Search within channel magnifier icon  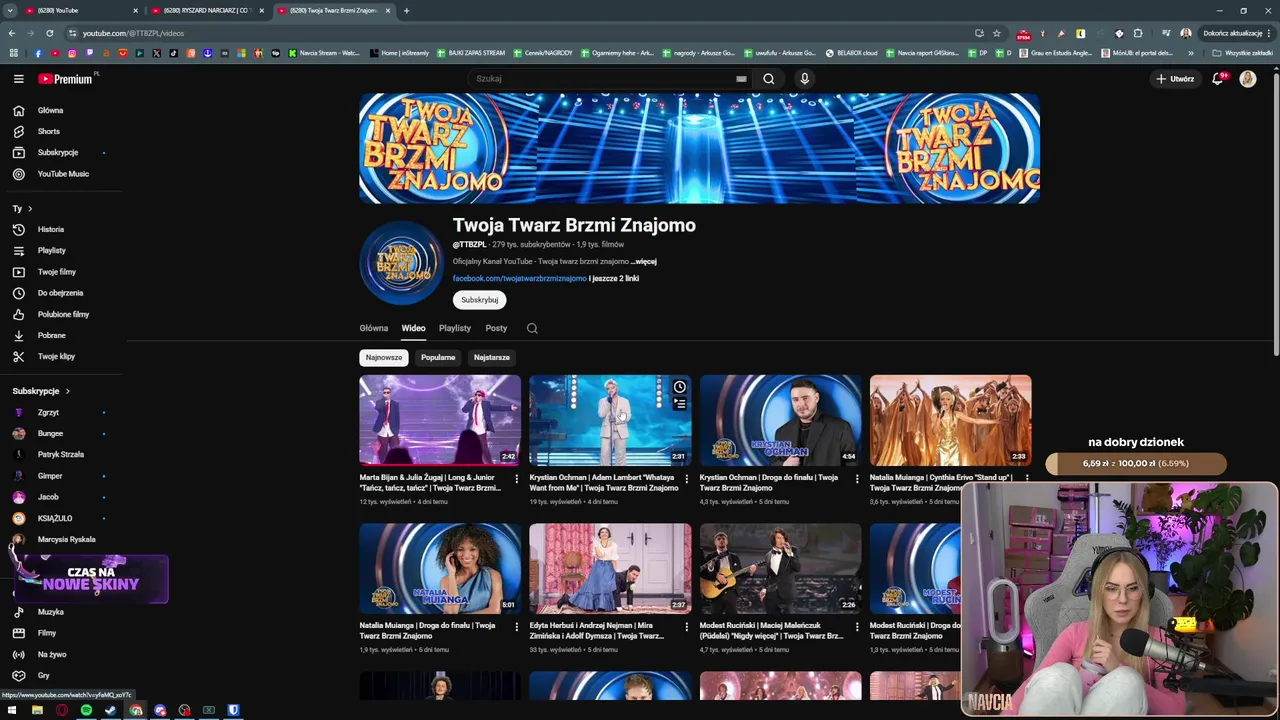532,328
